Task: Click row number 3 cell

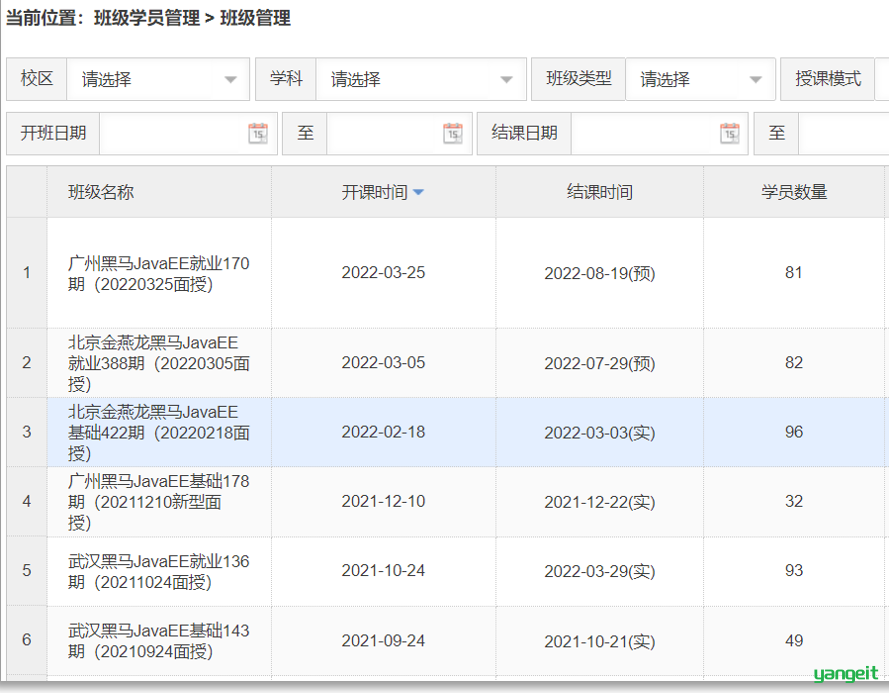Action: (27, 432)
